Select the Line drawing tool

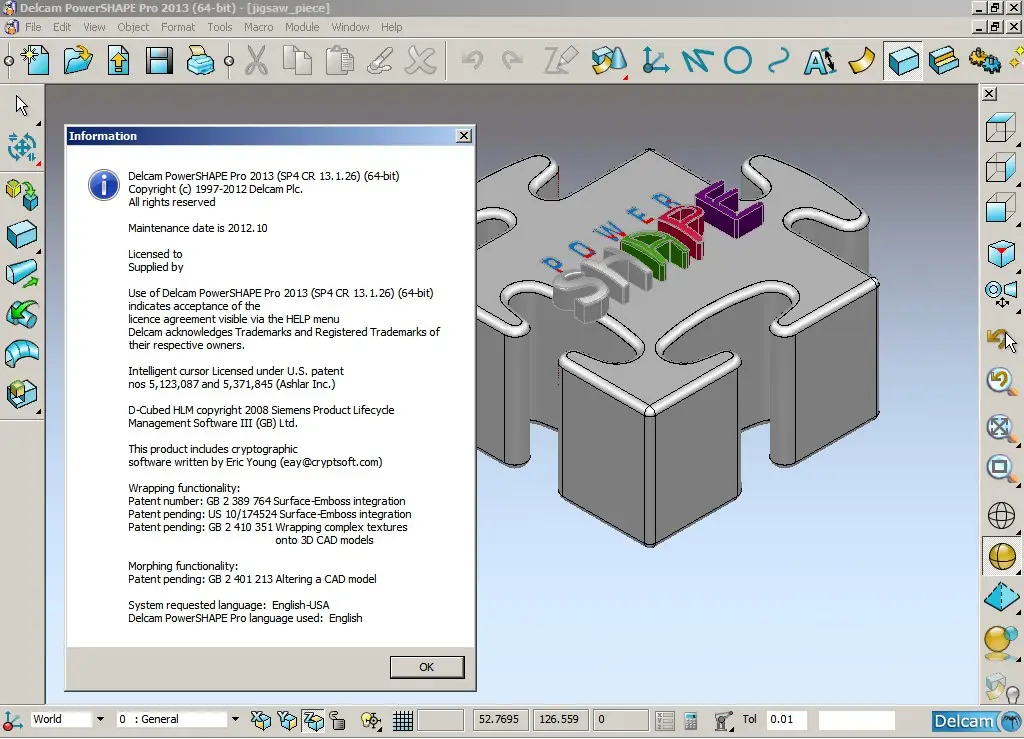[x=697, y=61]
